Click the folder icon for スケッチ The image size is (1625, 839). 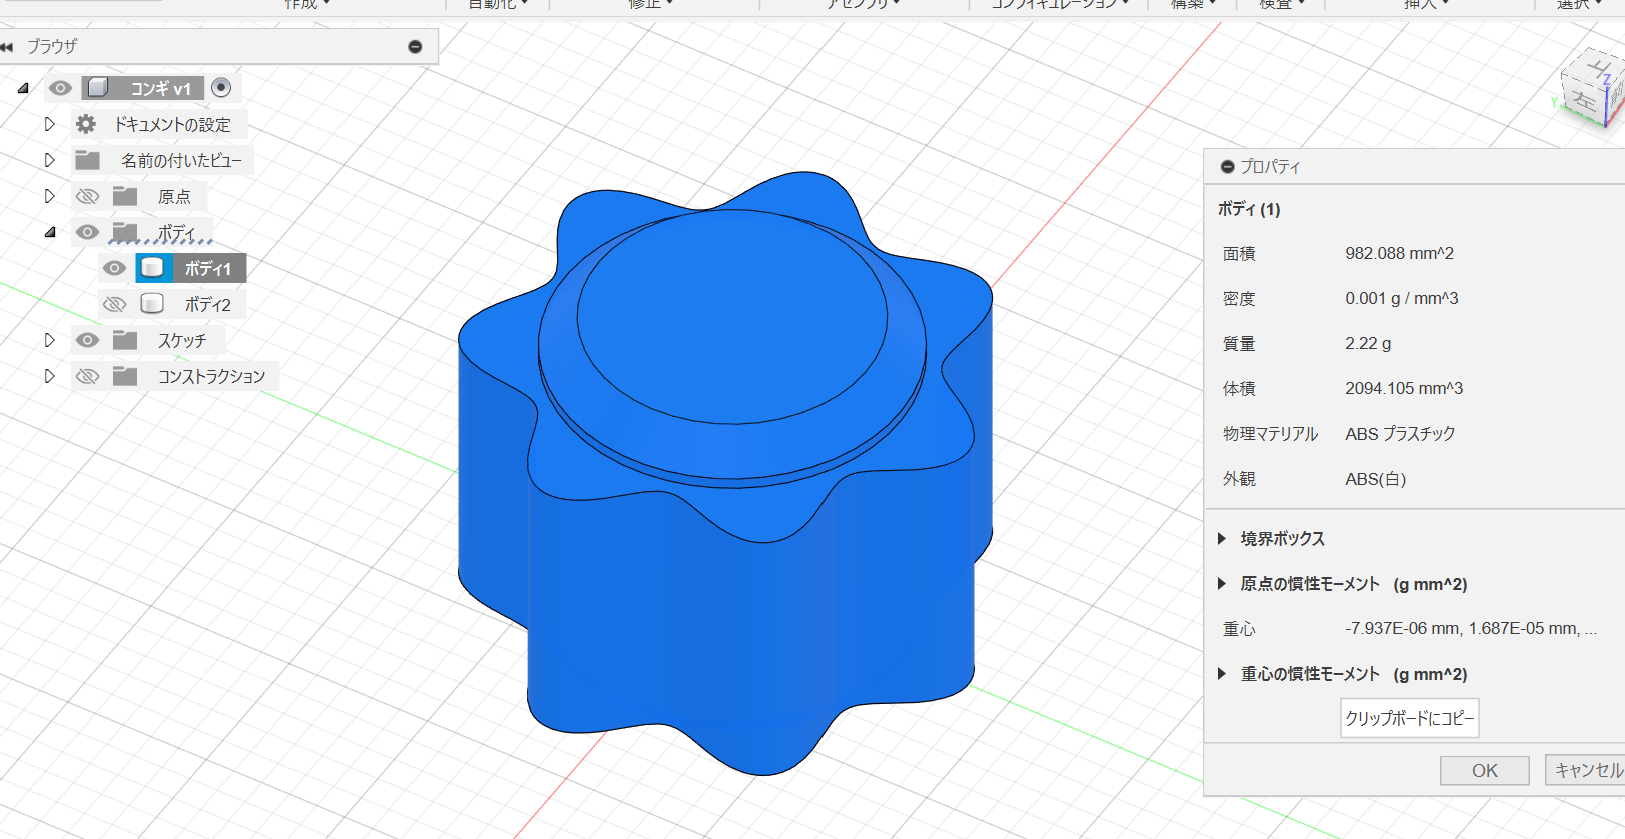[125, 340]
